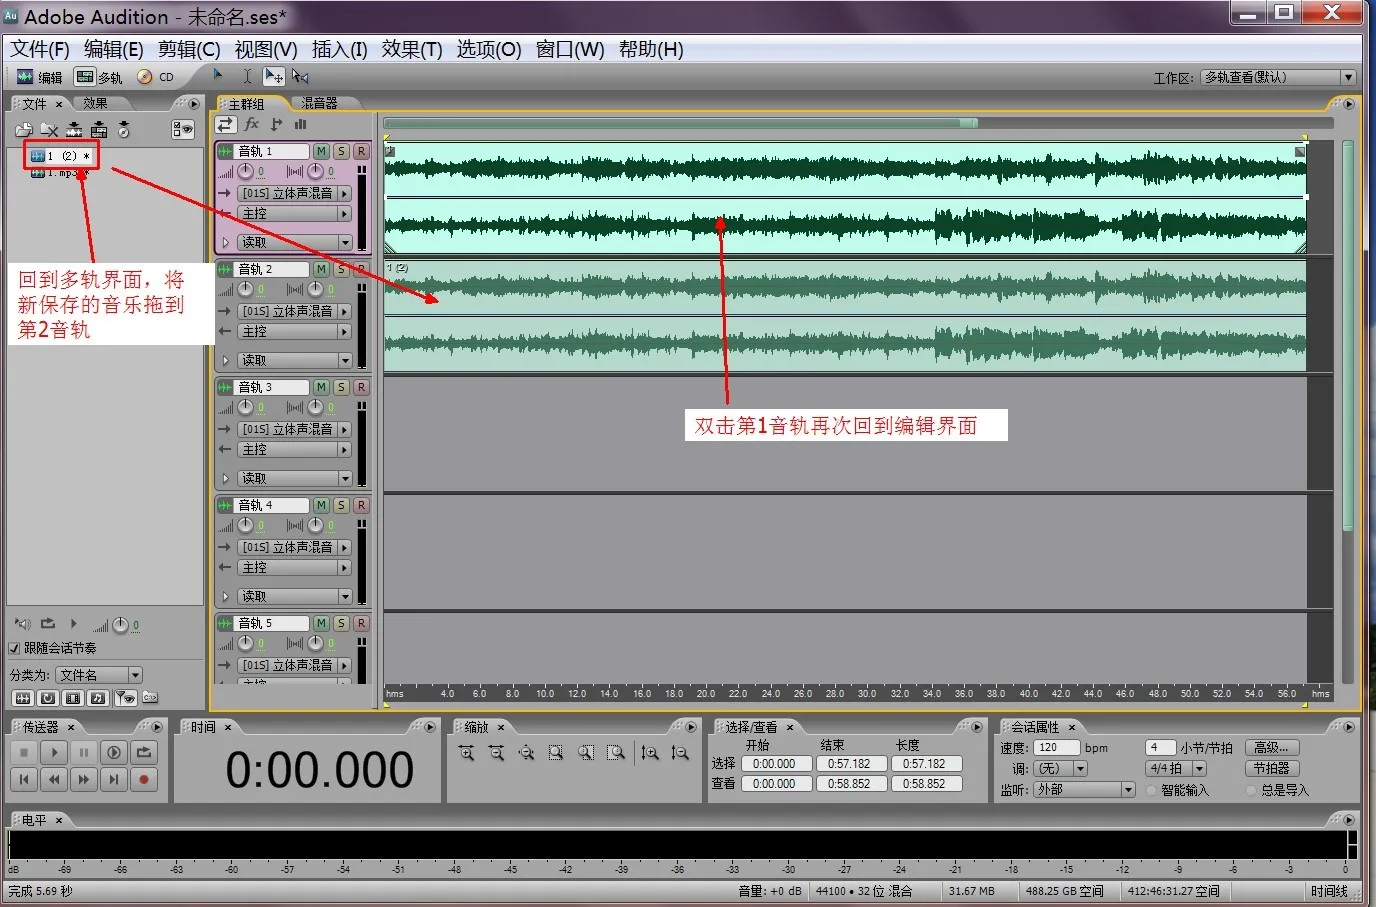
Task: Expand the 工作区 workspace dropdown
Action: [1347, 77]
